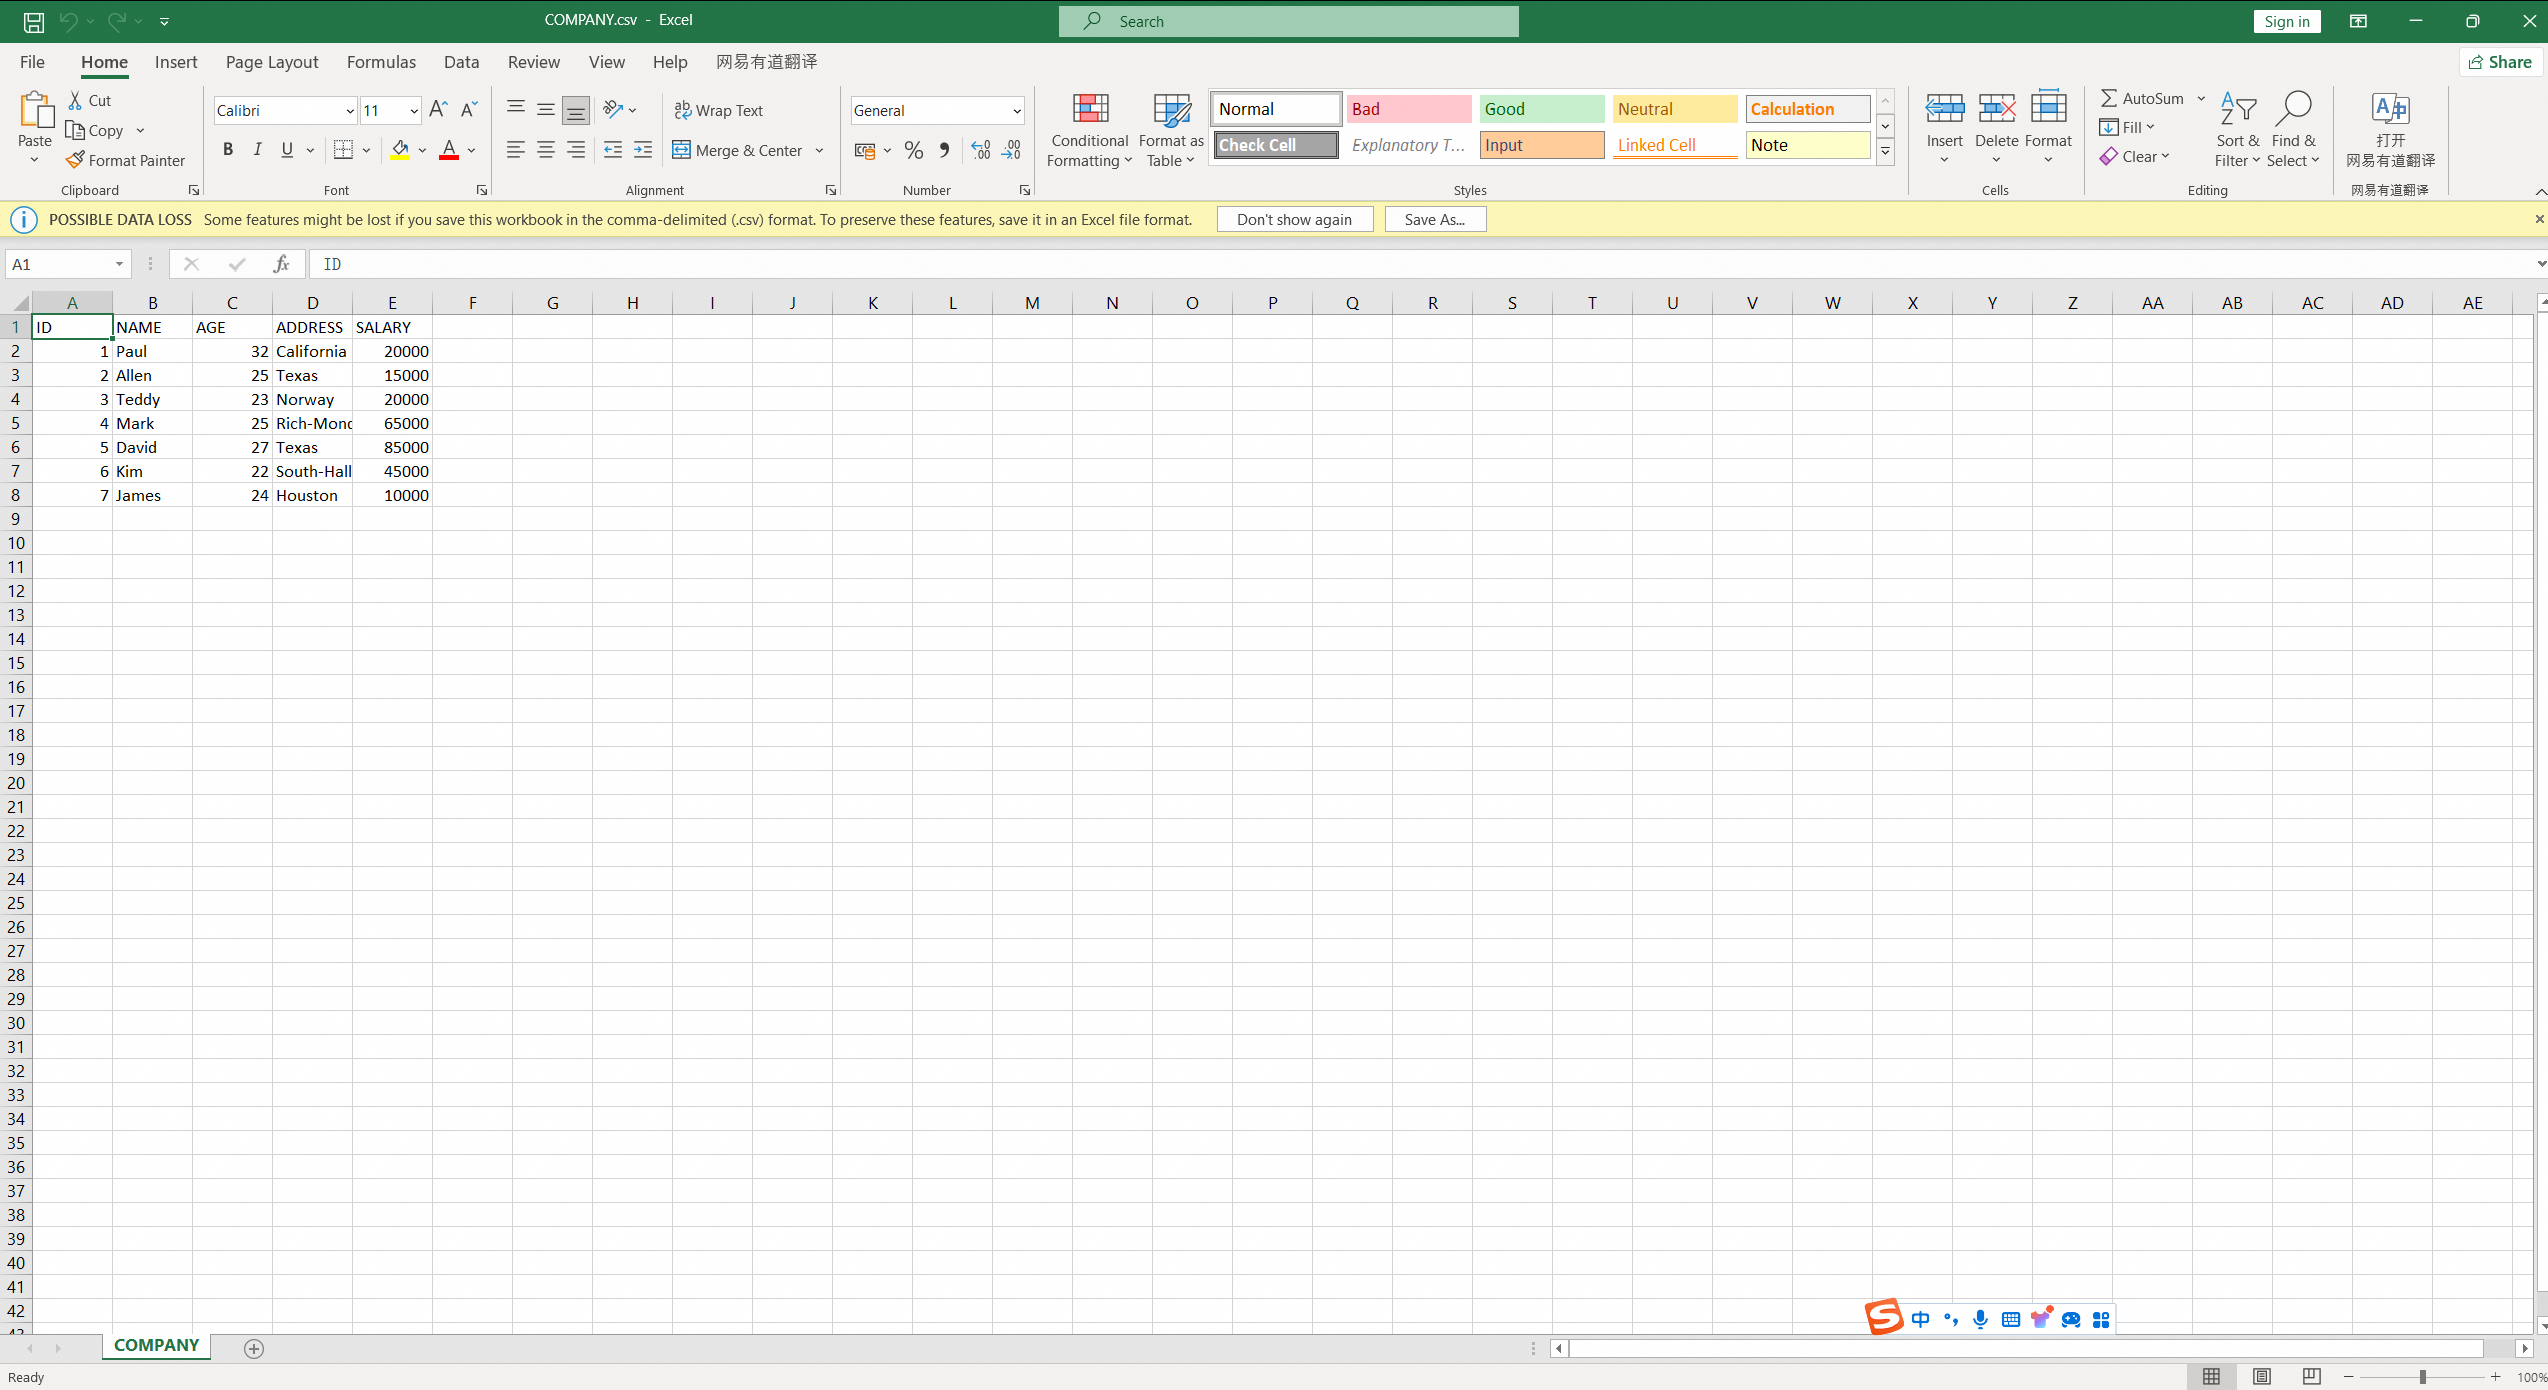Click the Don't show again button
The image size is (2548, 1390).
coord(1294,219)
